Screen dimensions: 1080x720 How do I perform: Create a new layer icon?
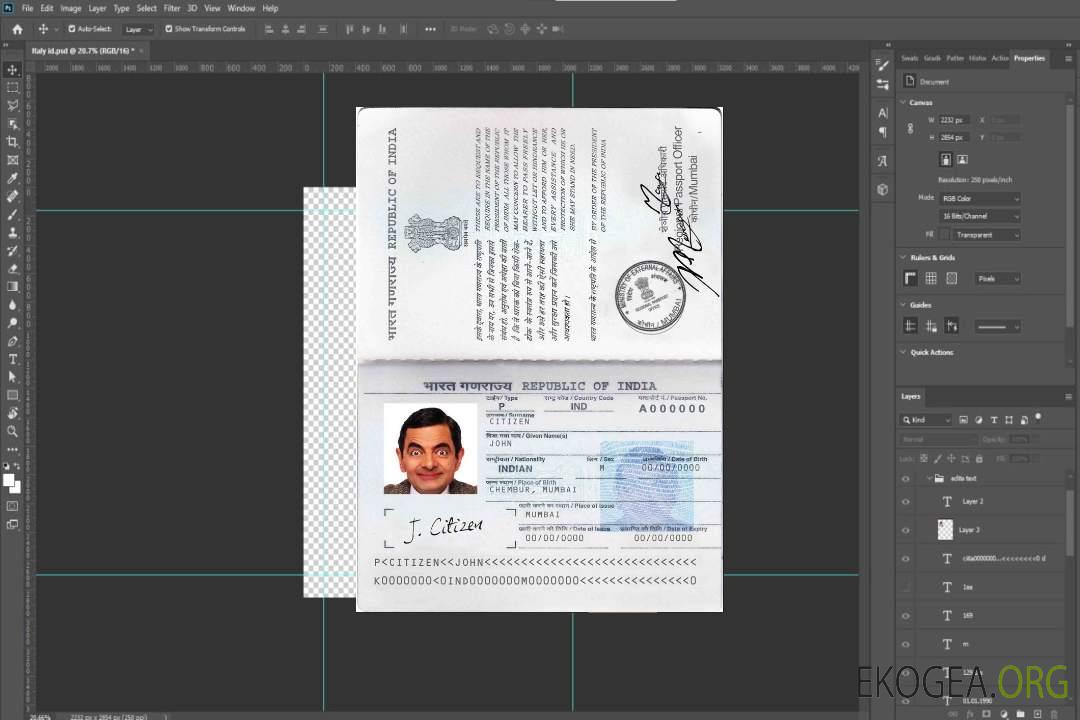pos(1037,714)
